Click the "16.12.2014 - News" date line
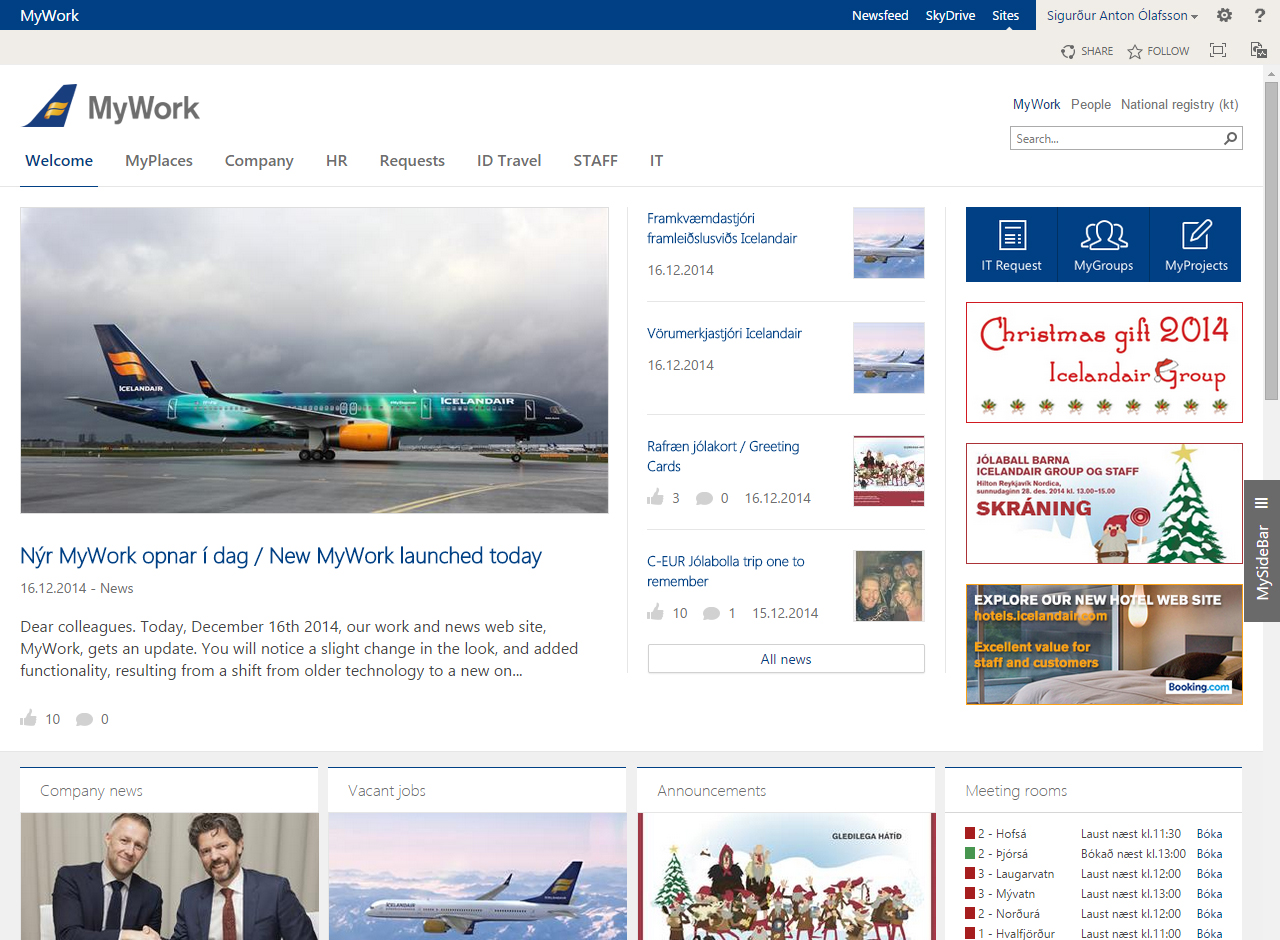This screenshot has width=1280, height=940. [77, 588]
